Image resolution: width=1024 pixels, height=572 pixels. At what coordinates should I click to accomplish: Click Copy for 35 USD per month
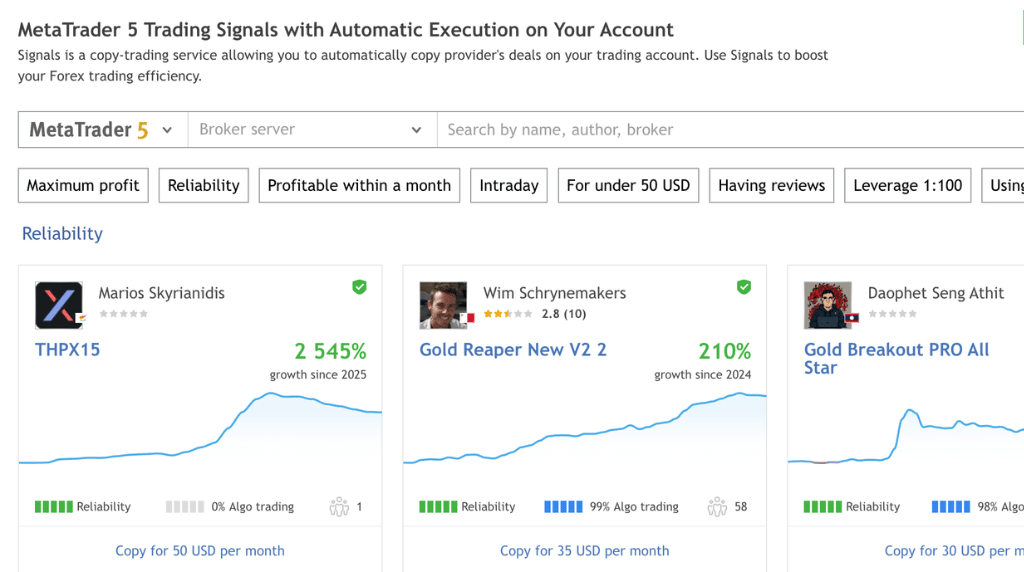tap(584, 551)
